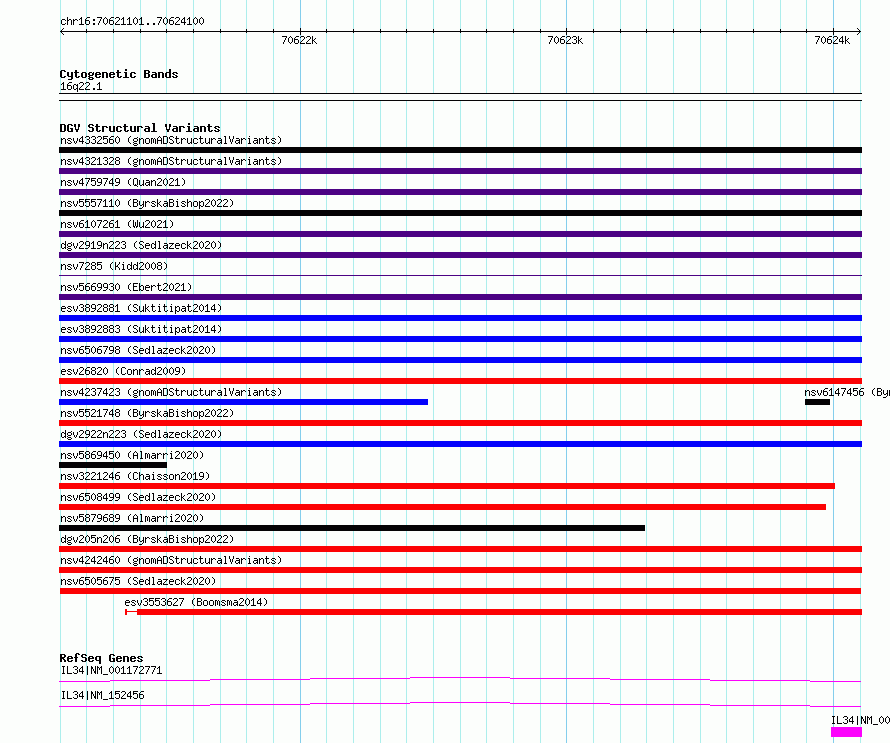The height and width of the screenshot is (743, 890).
Task: Select the 16q22.1 band label
Action: 81,86
